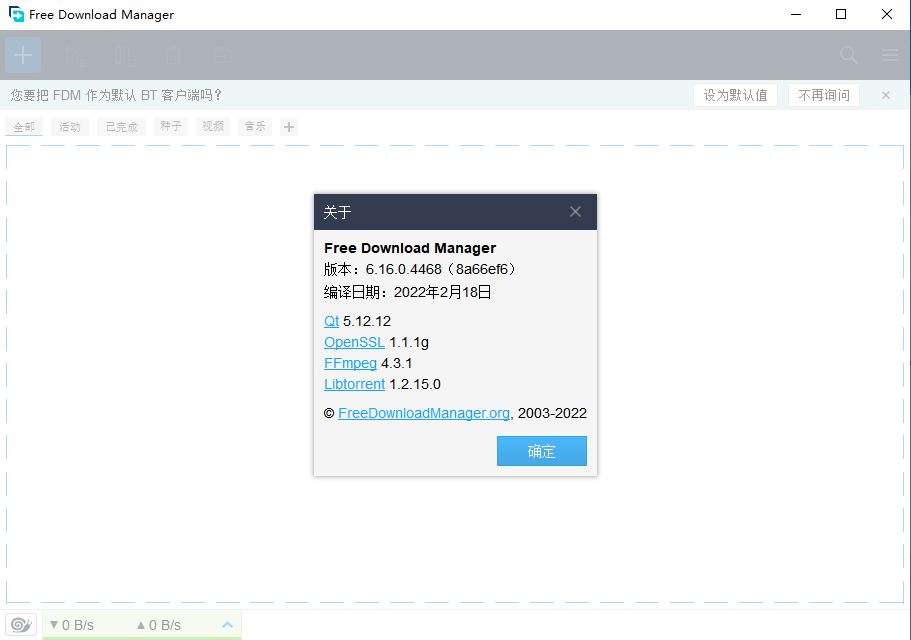
Task: Open the search magnifier icon
Action: point(849,55)
